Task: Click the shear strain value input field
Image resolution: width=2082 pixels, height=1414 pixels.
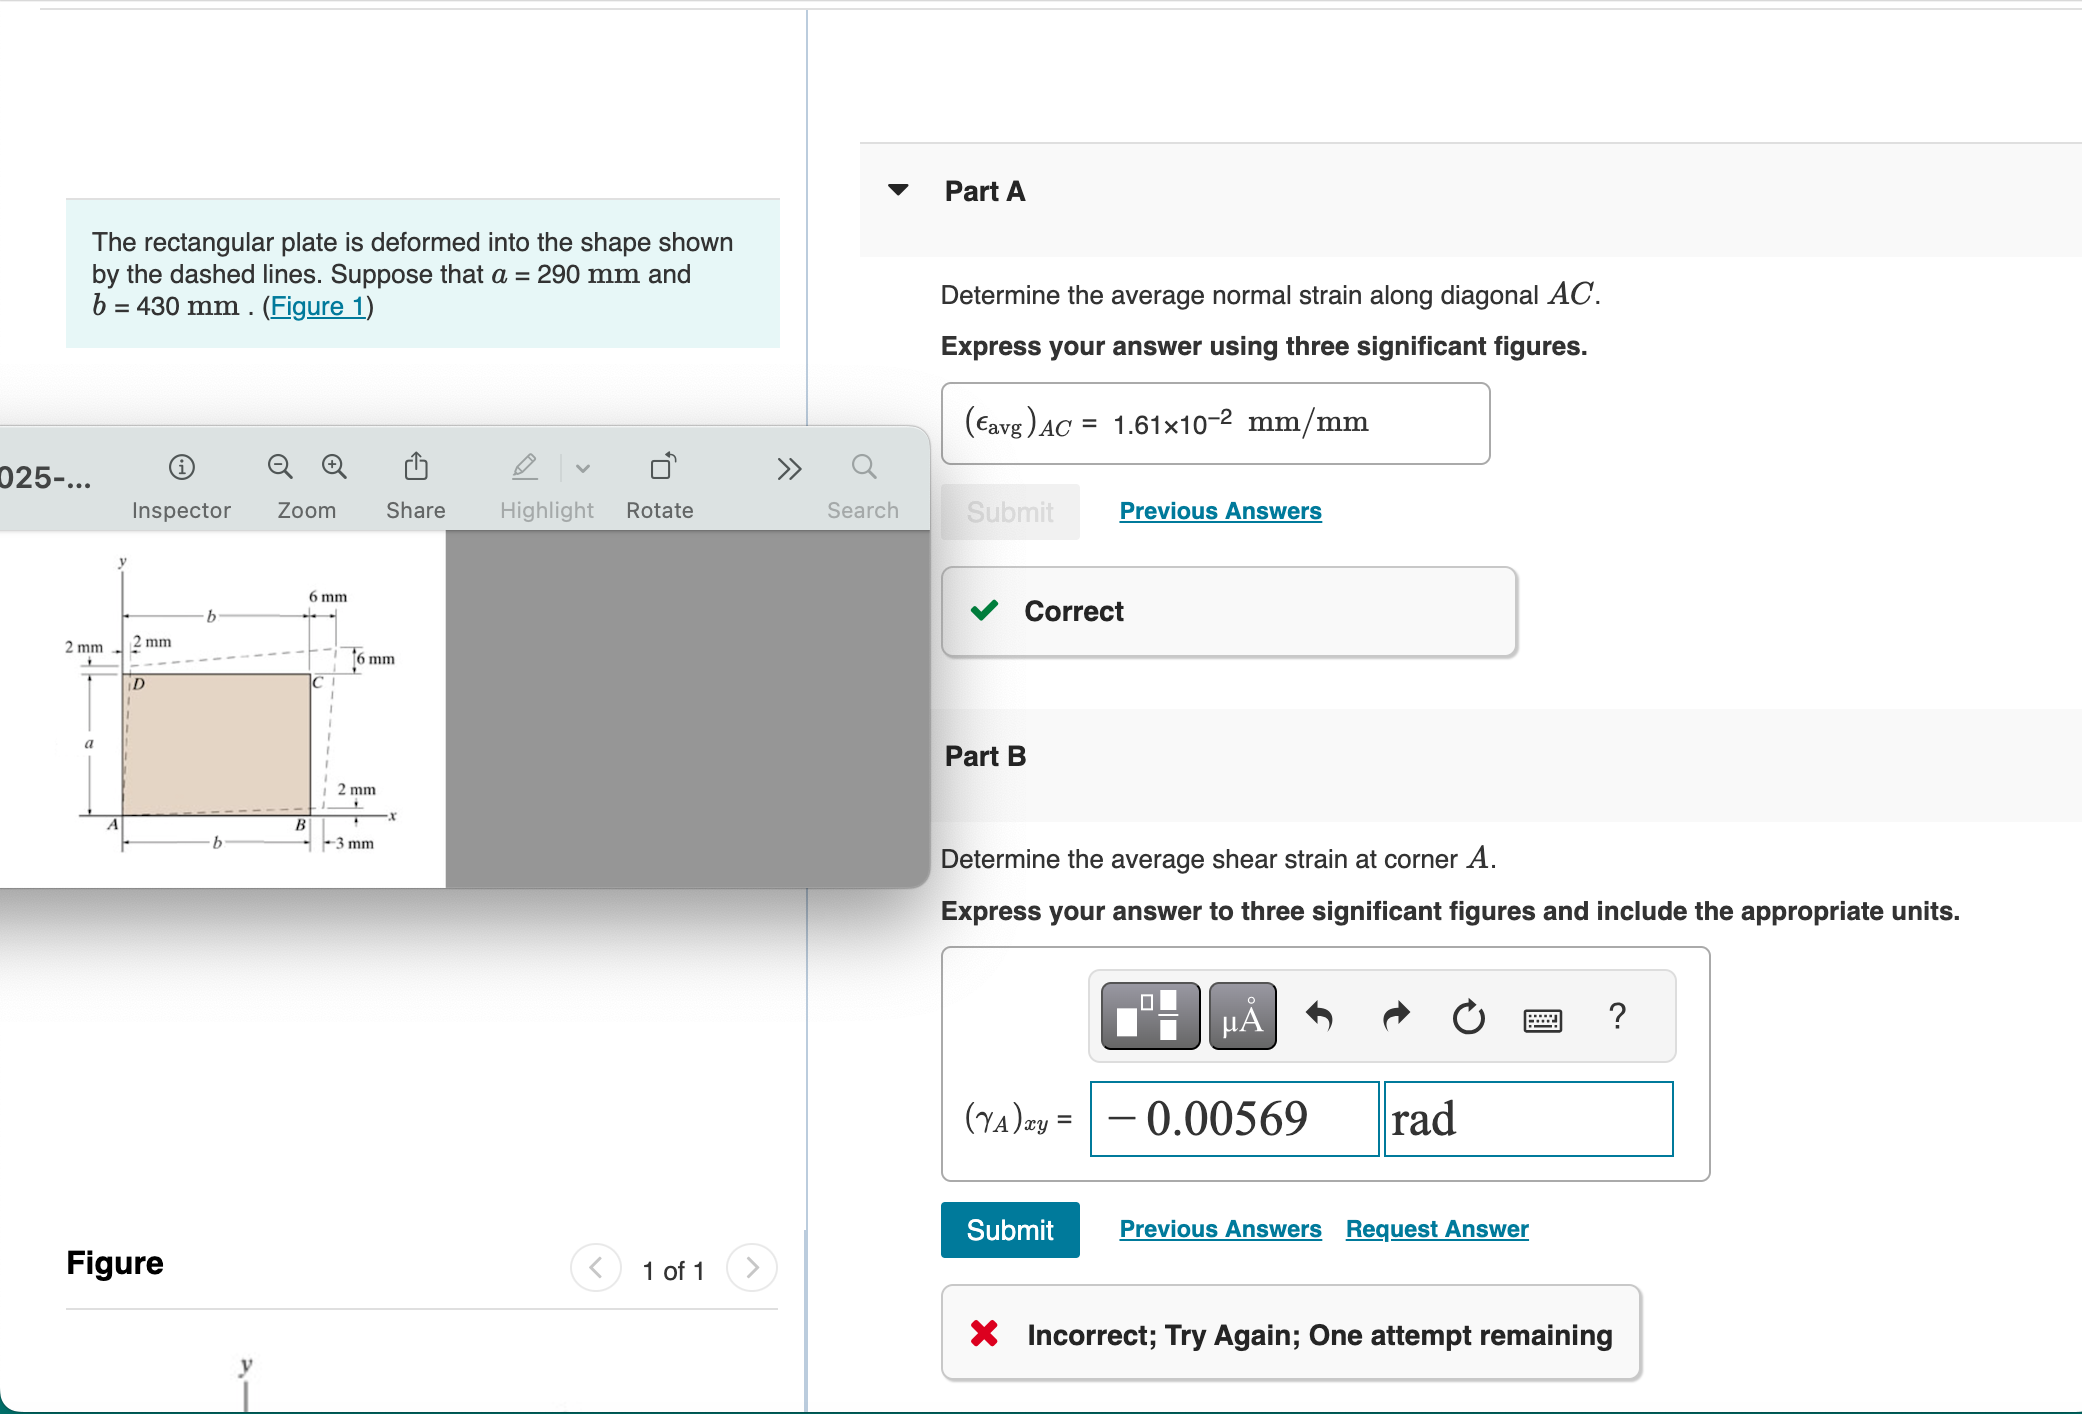Action: click(x=1234, y=1119)
